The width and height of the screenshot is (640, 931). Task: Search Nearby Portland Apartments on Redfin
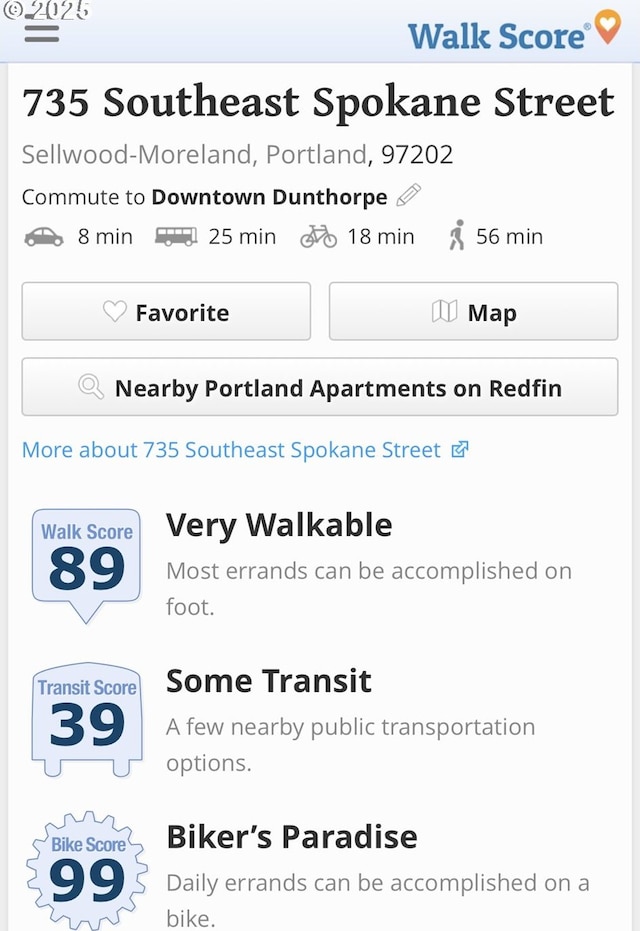pos(320,387)
